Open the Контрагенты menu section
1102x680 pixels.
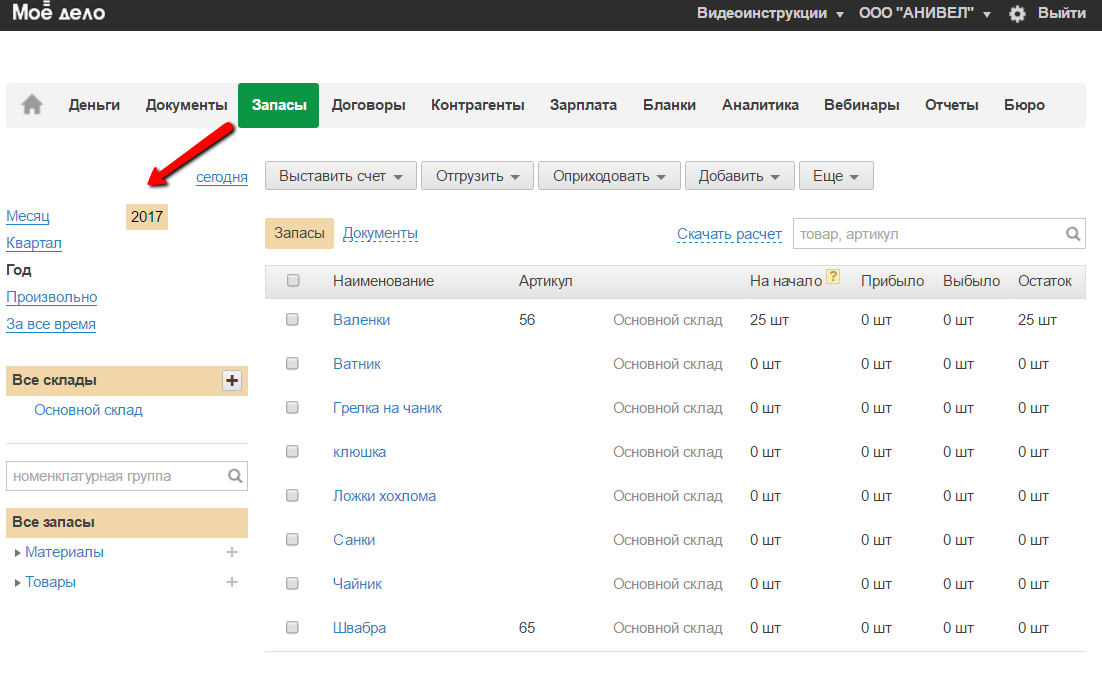point(477,105)
